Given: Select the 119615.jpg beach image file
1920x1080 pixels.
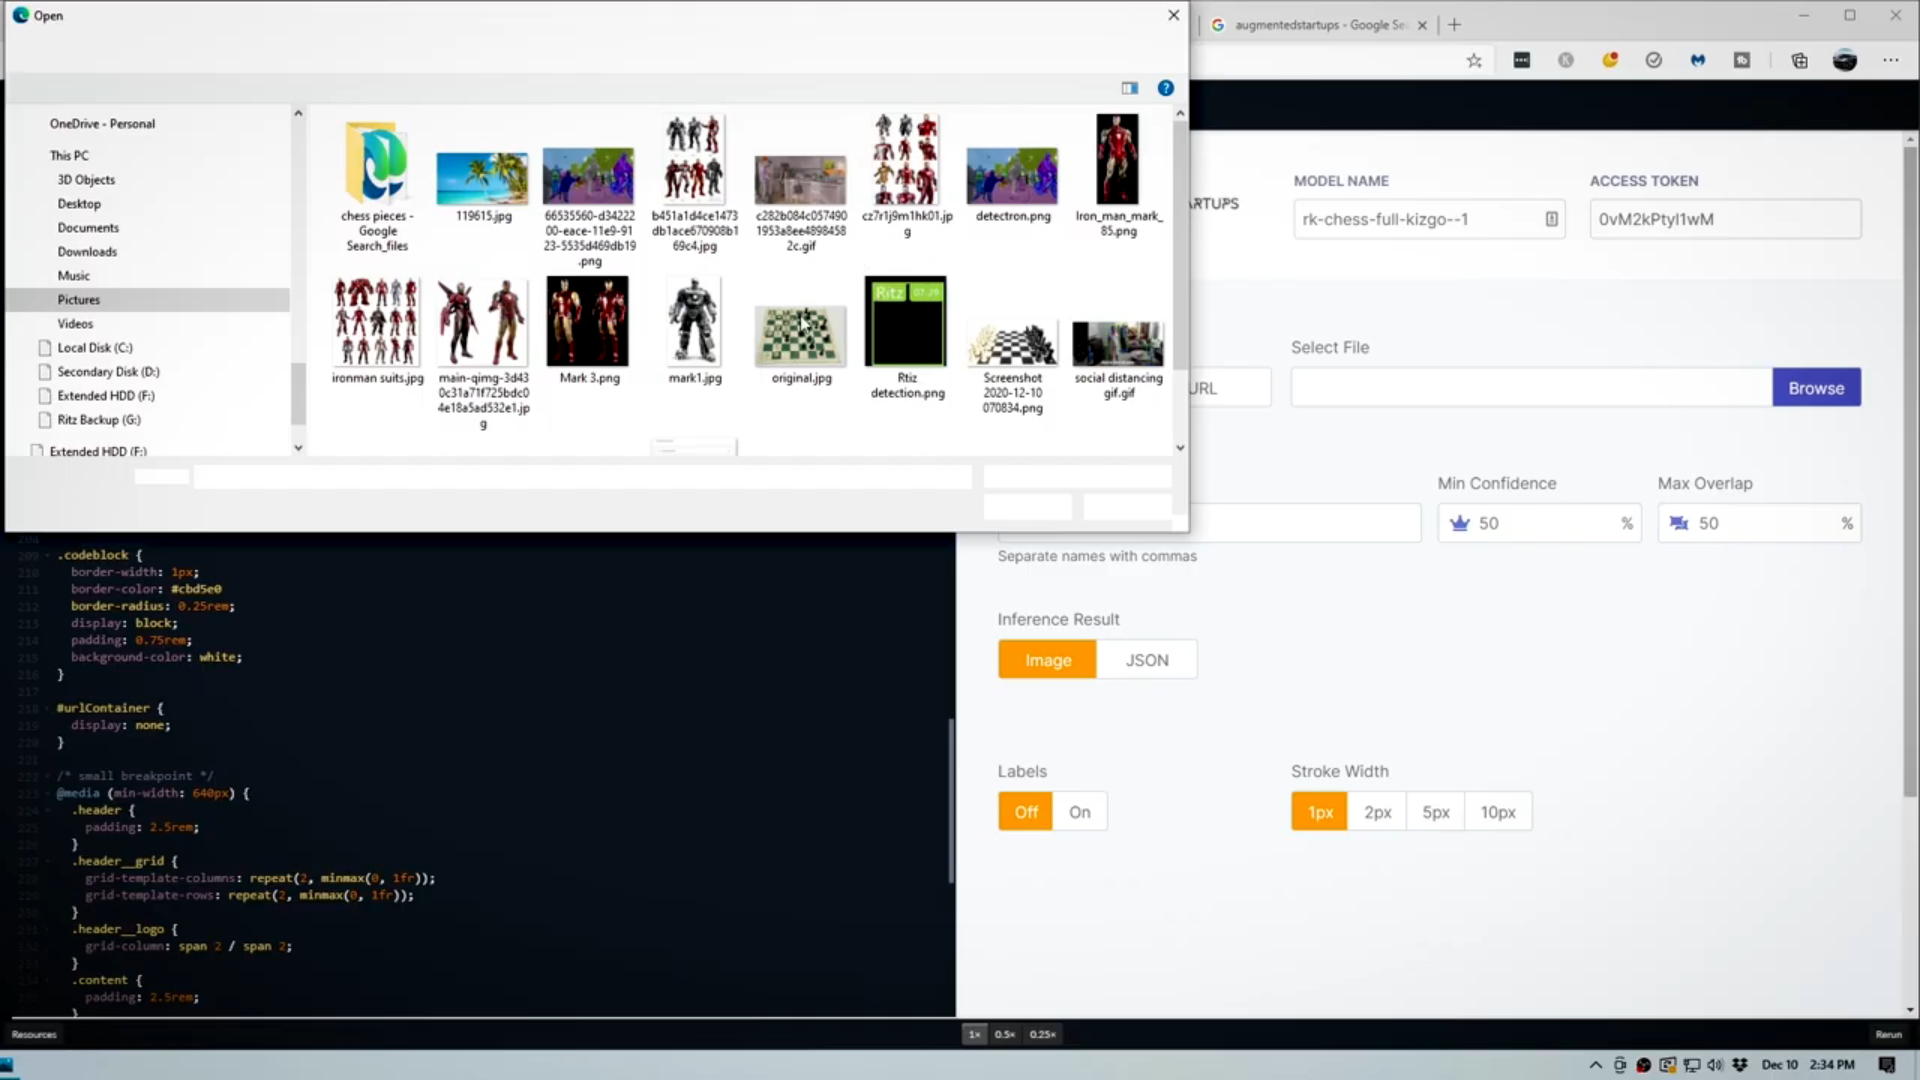Looking at the screenshot, I should pos(483,187).
